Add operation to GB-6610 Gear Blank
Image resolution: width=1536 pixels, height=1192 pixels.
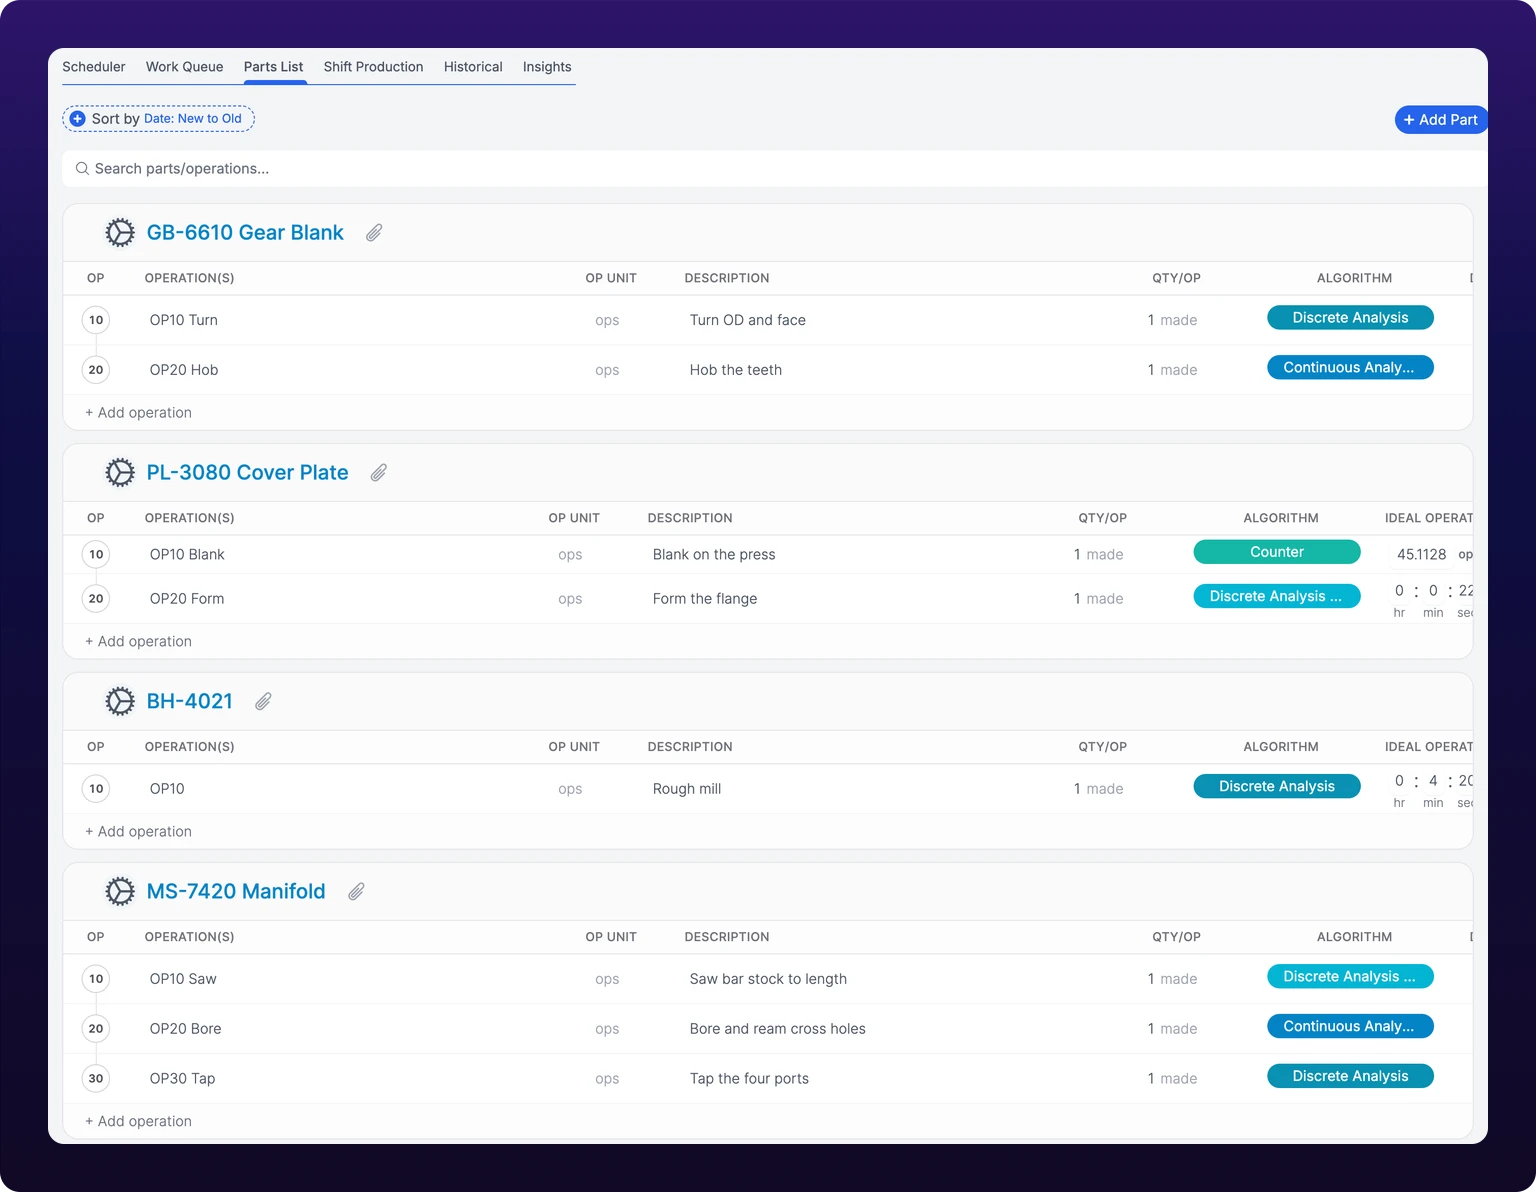click(138, 413)
